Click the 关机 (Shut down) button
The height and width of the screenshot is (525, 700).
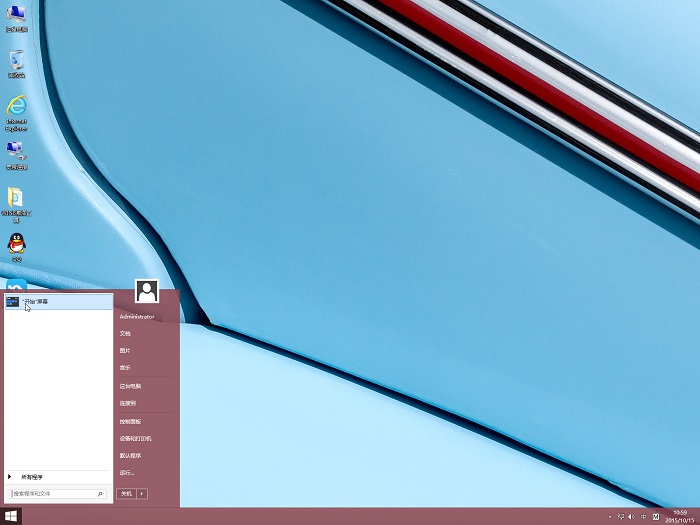[126, 493]
